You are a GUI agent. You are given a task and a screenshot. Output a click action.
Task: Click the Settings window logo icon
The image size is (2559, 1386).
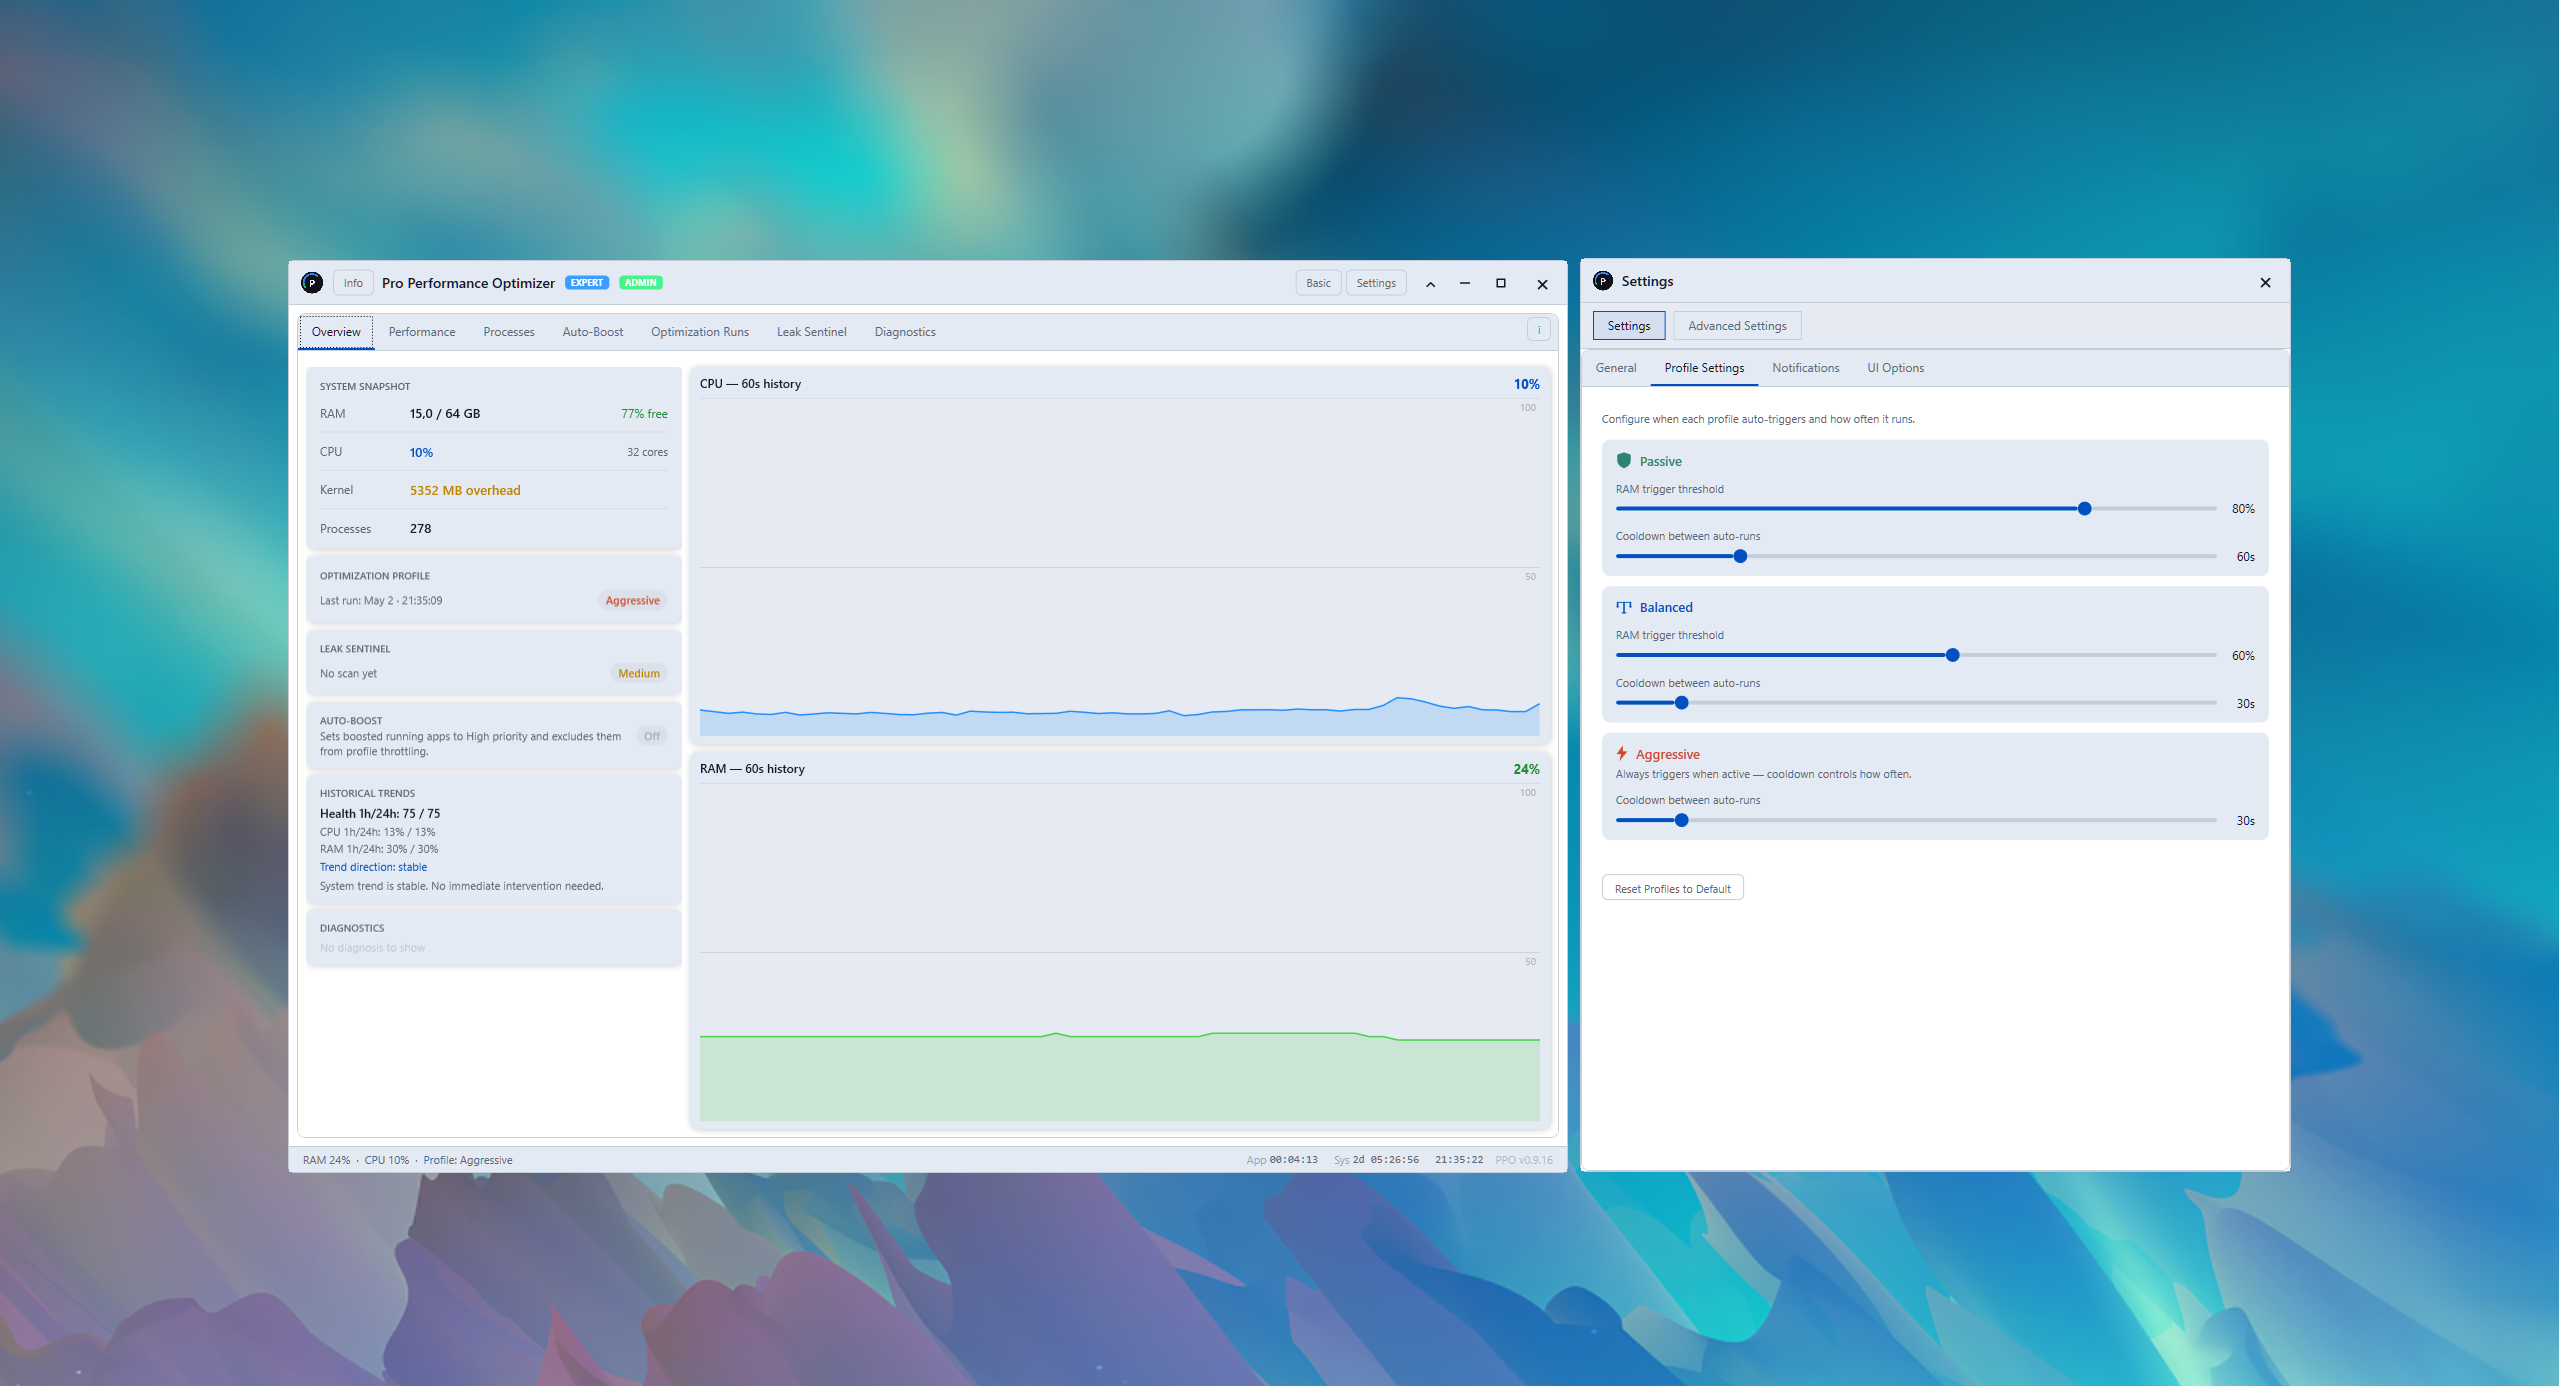1603,281
